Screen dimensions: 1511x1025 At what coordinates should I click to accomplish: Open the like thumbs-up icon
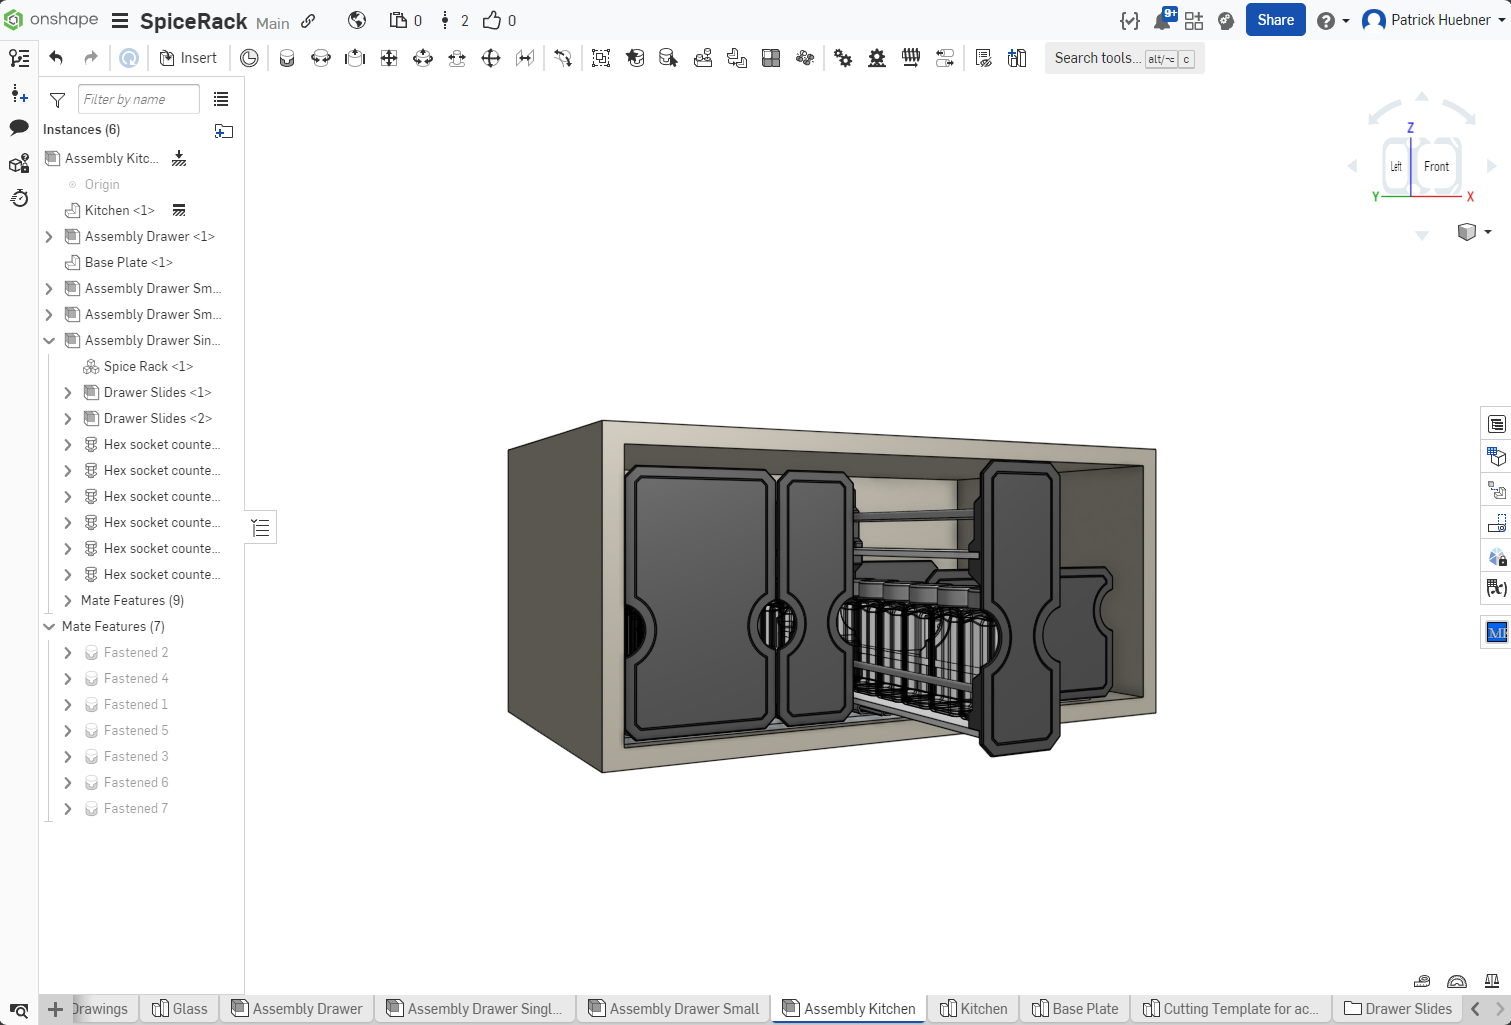click(492, 20)
